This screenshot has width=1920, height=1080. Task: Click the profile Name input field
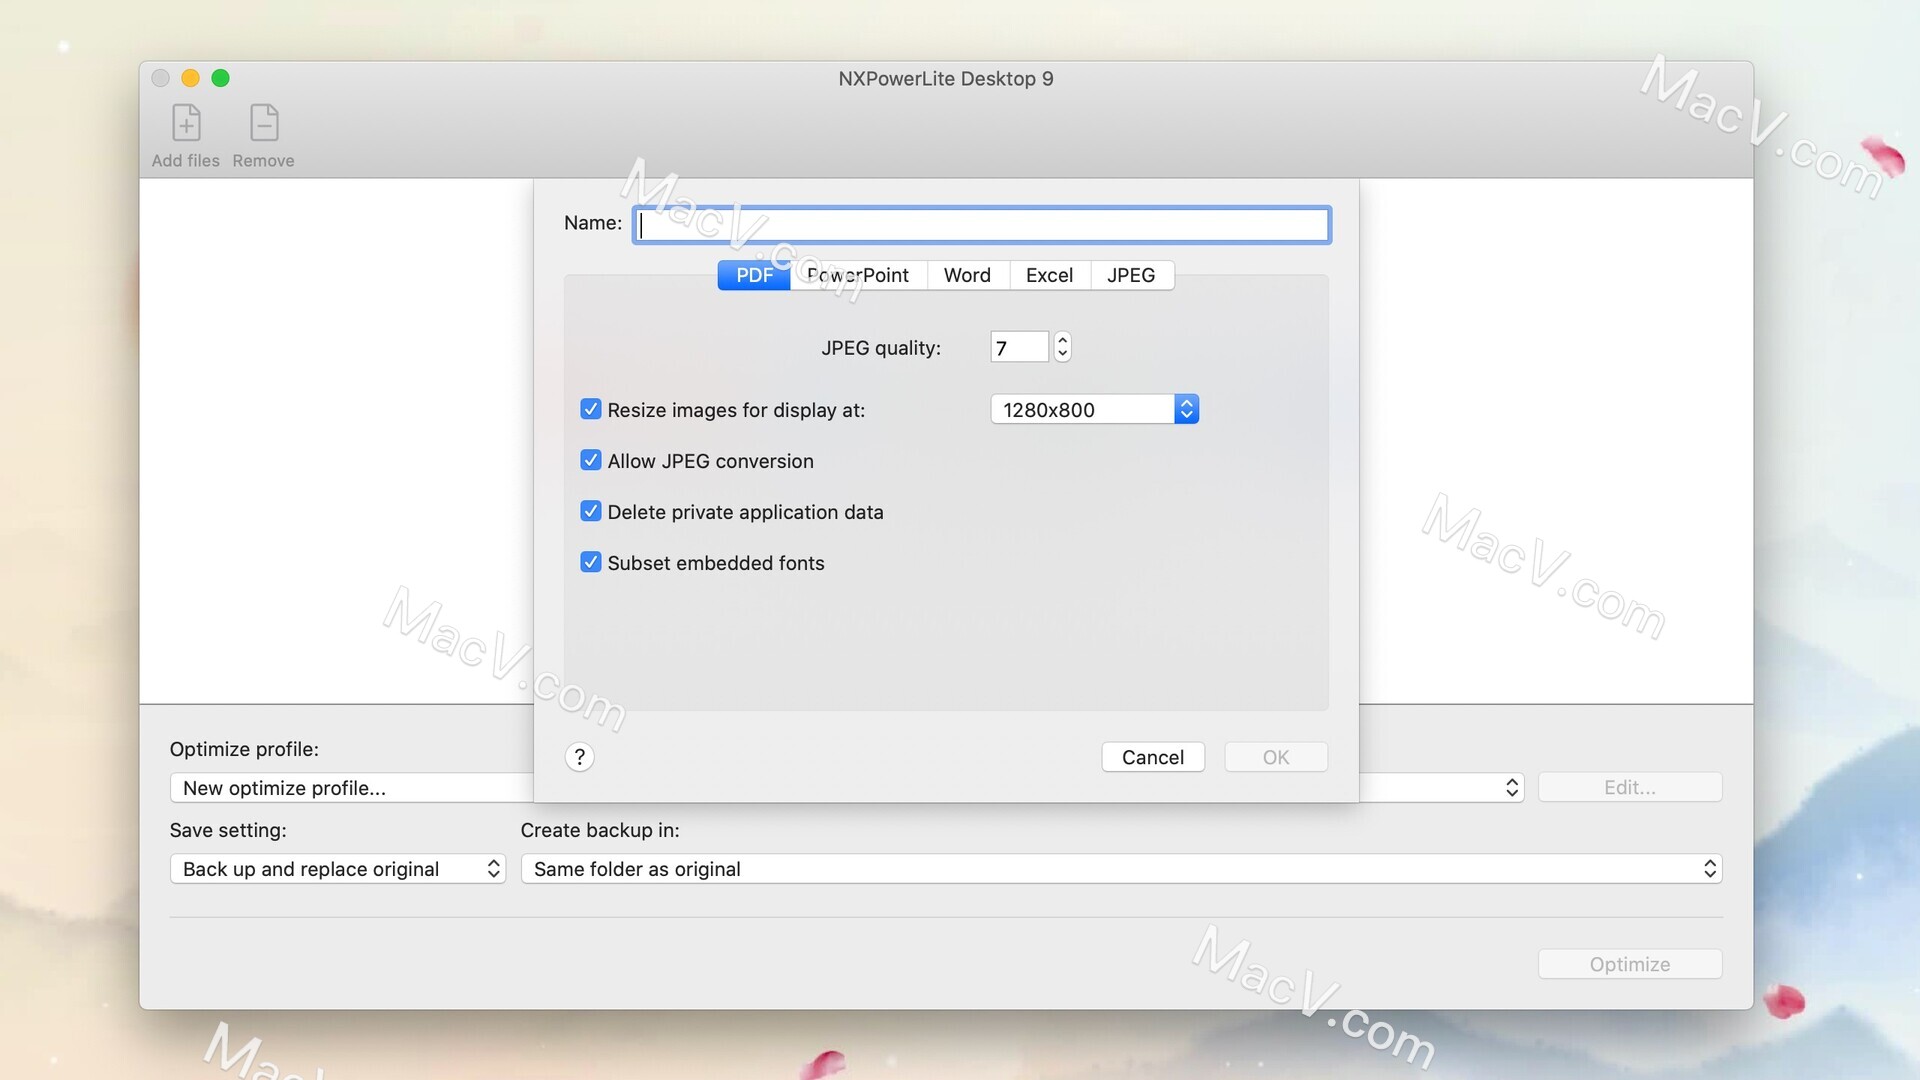click(x=981, y=222)
